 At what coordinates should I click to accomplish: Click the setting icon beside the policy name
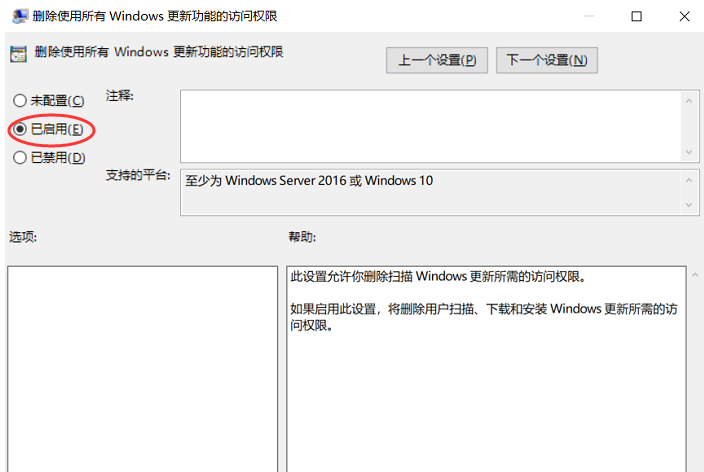(18, 54)
